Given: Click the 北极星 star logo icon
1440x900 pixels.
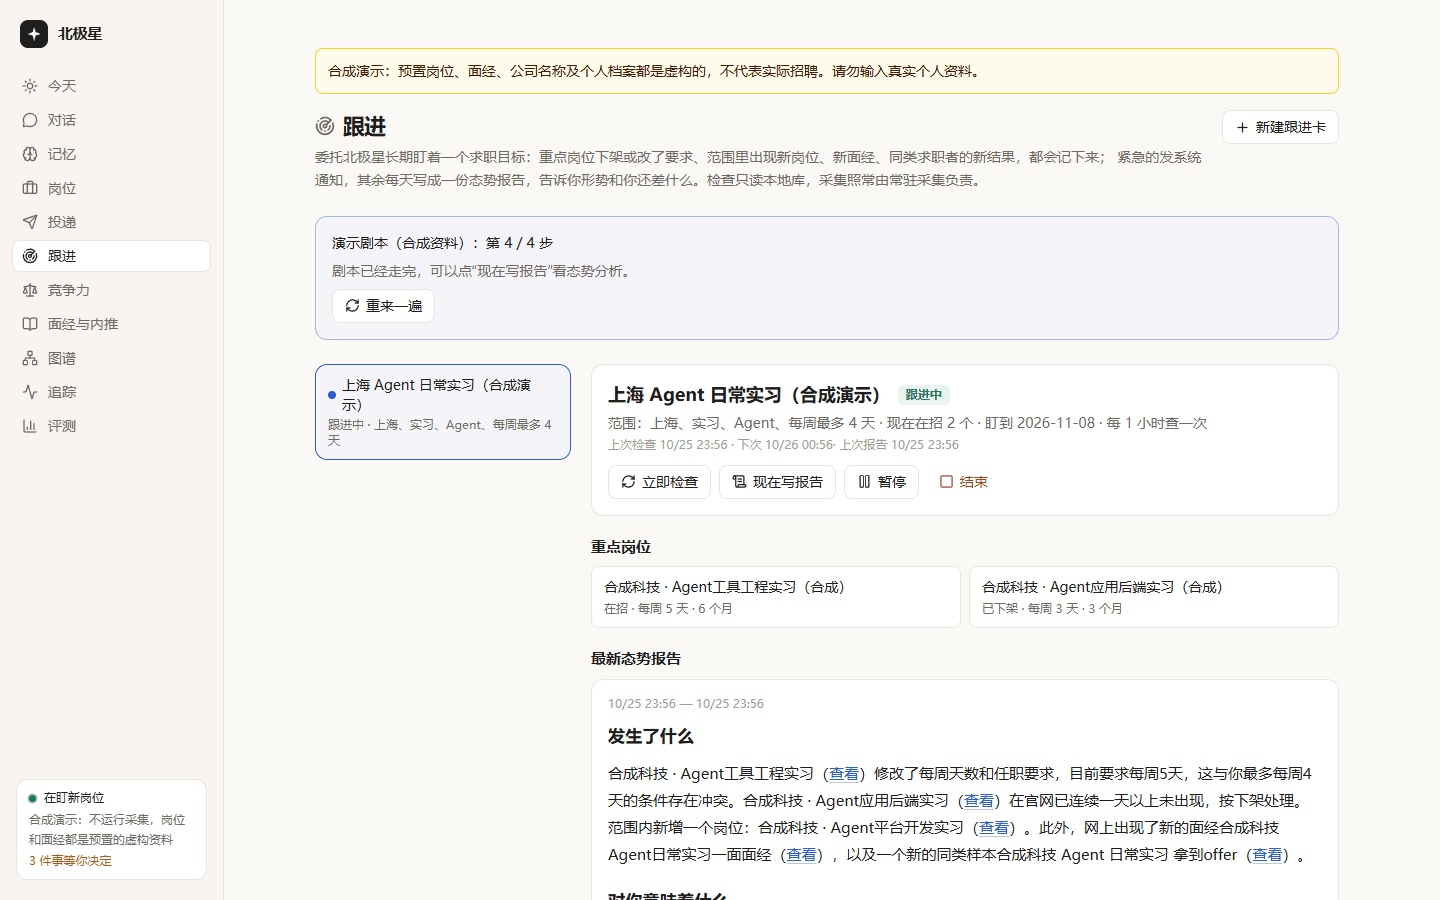Looking at the screenshot, I should point(34,34).
